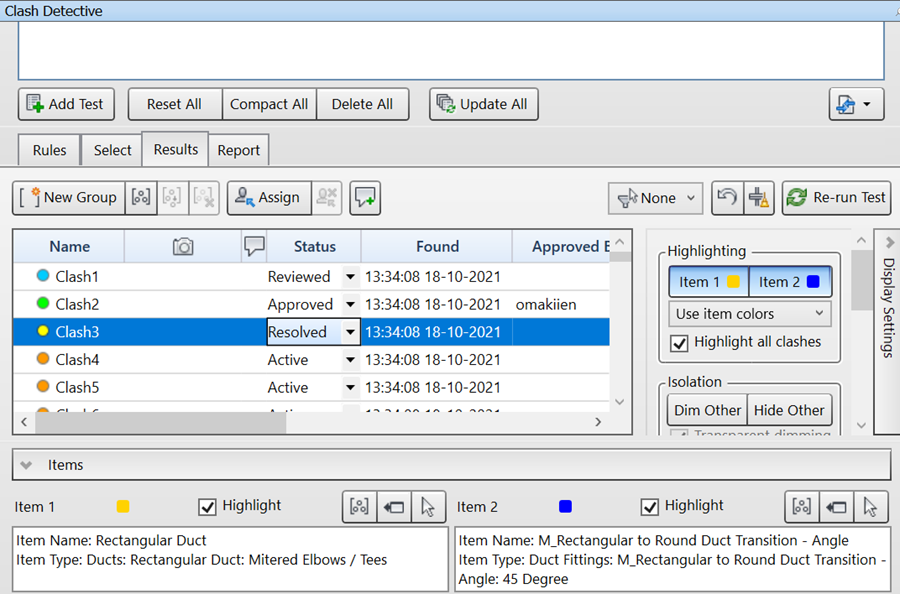Switch to the Rules tab
This screenshot has width=900, height=594.
(49, 150)
